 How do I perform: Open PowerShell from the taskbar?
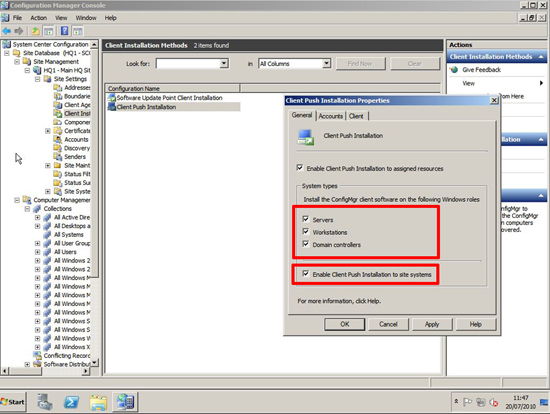71,402
